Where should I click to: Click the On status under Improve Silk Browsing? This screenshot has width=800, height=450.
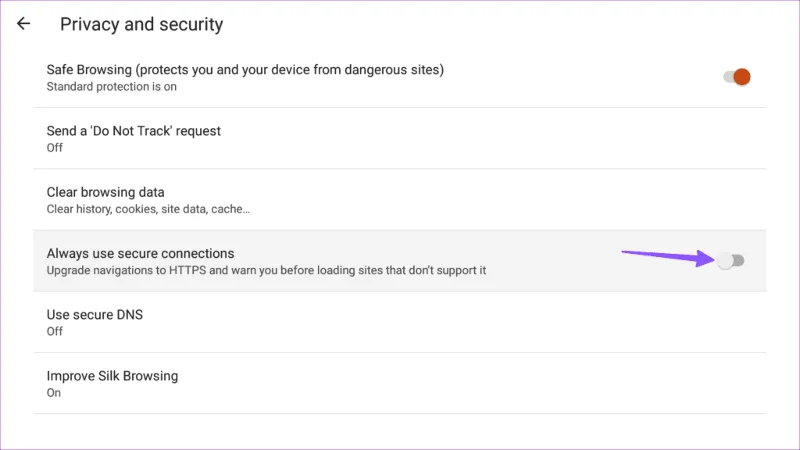54,393
